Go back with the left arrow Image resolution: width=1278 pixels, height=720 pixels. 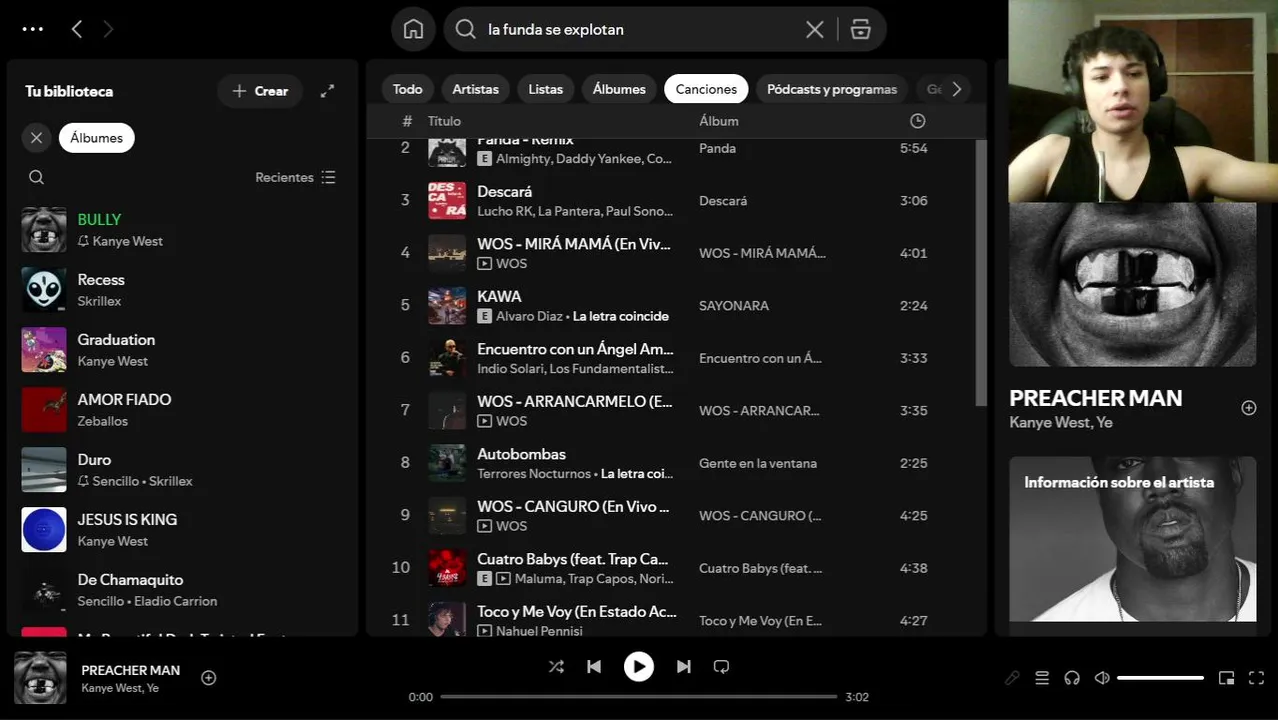(x=77, y=29)
